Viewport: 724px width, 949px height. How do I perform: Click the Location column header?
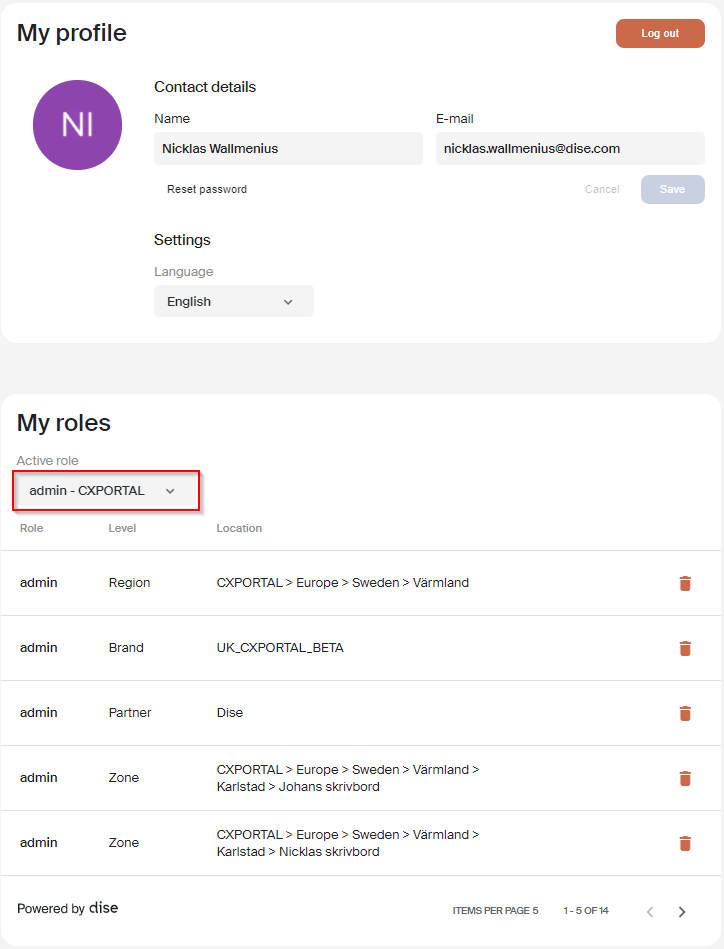(x=239, y=528)
